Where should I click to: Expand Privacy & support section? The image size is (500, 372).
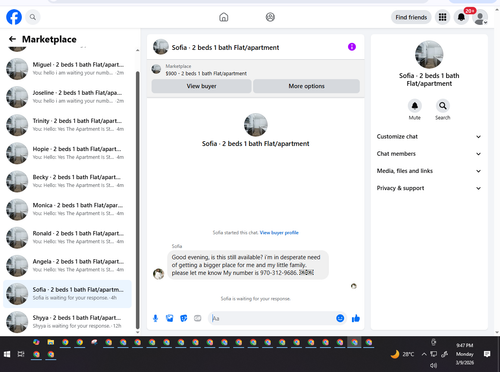(x=429, y=188)
